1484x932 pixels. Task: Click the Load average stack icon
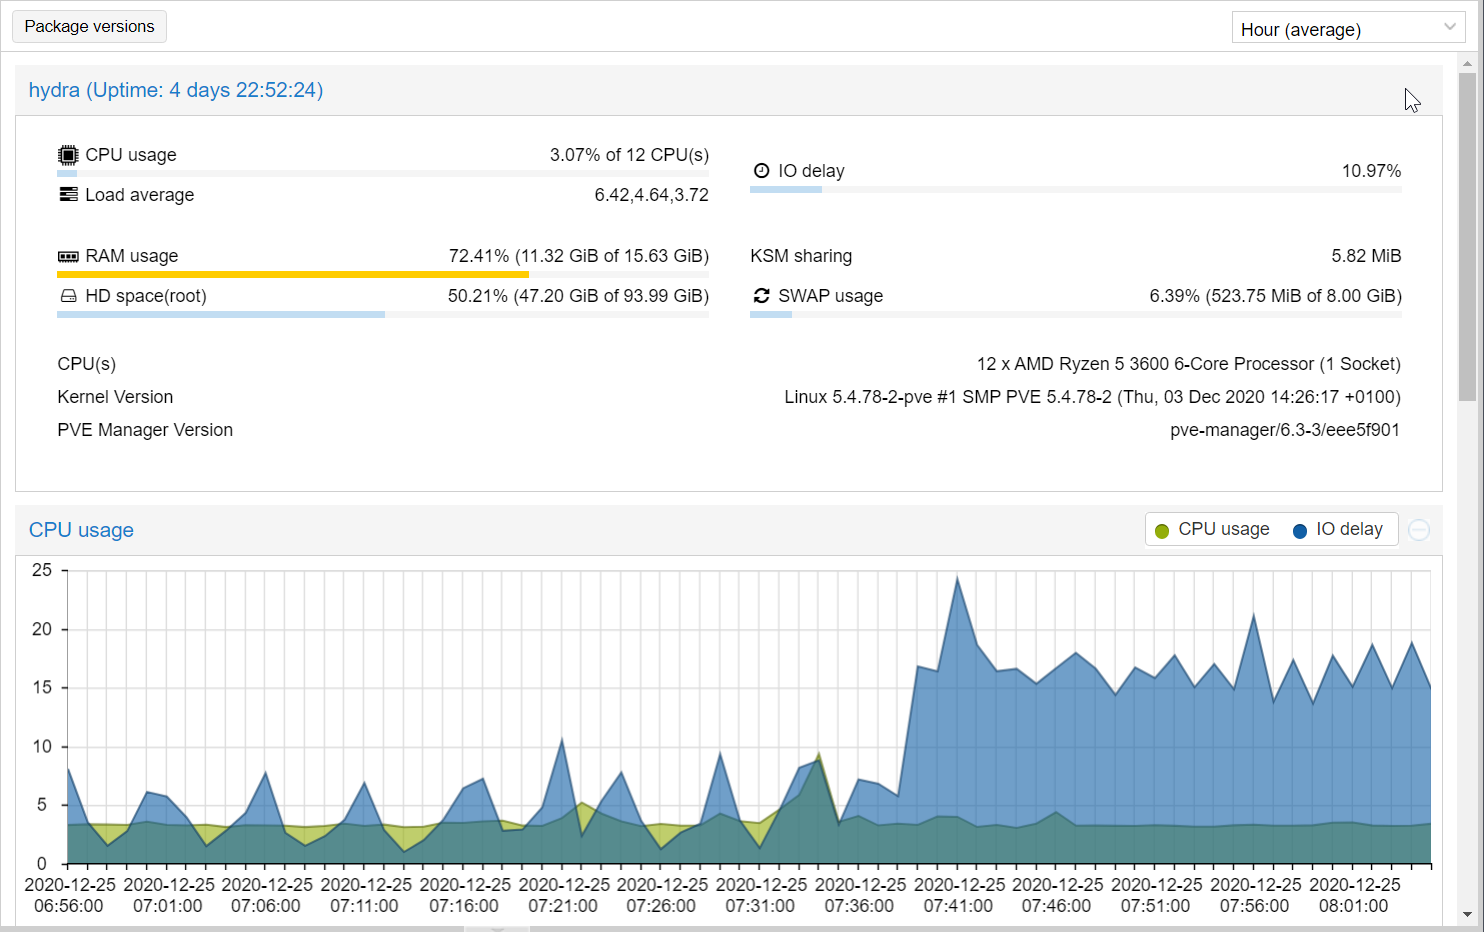coord(67,194)
